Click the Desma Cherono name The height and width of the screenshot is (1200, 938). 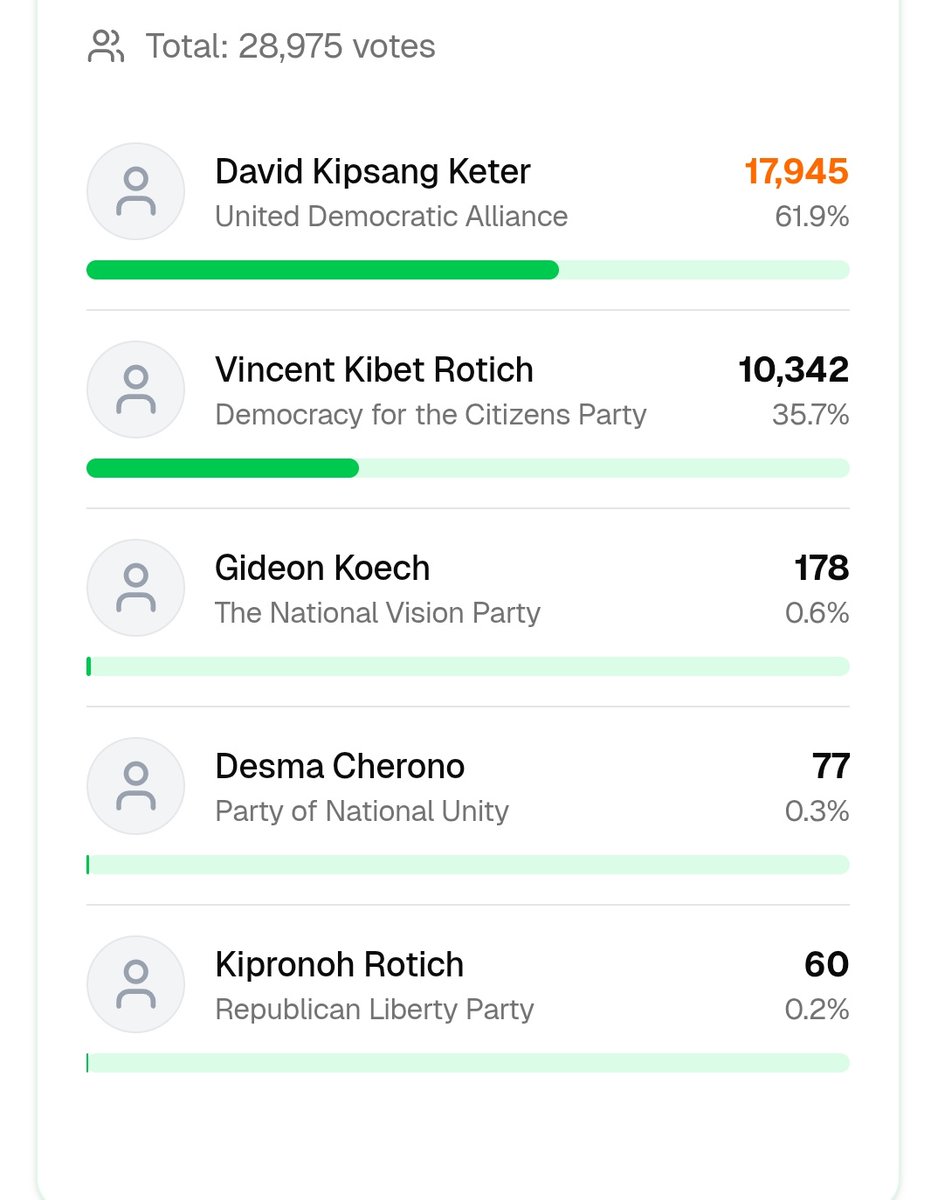(x=340, y=767)
